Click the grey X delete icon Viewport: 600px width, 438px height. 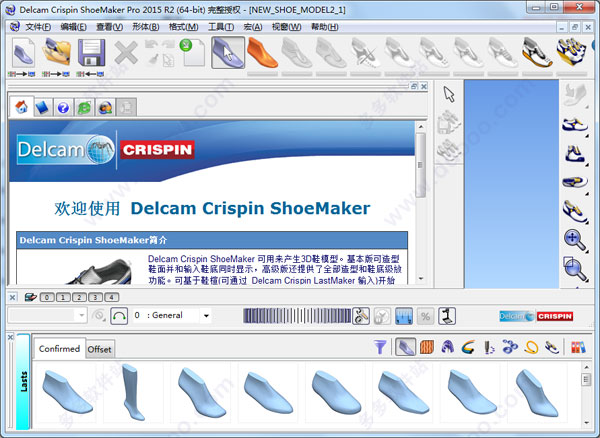pos(126,53)
